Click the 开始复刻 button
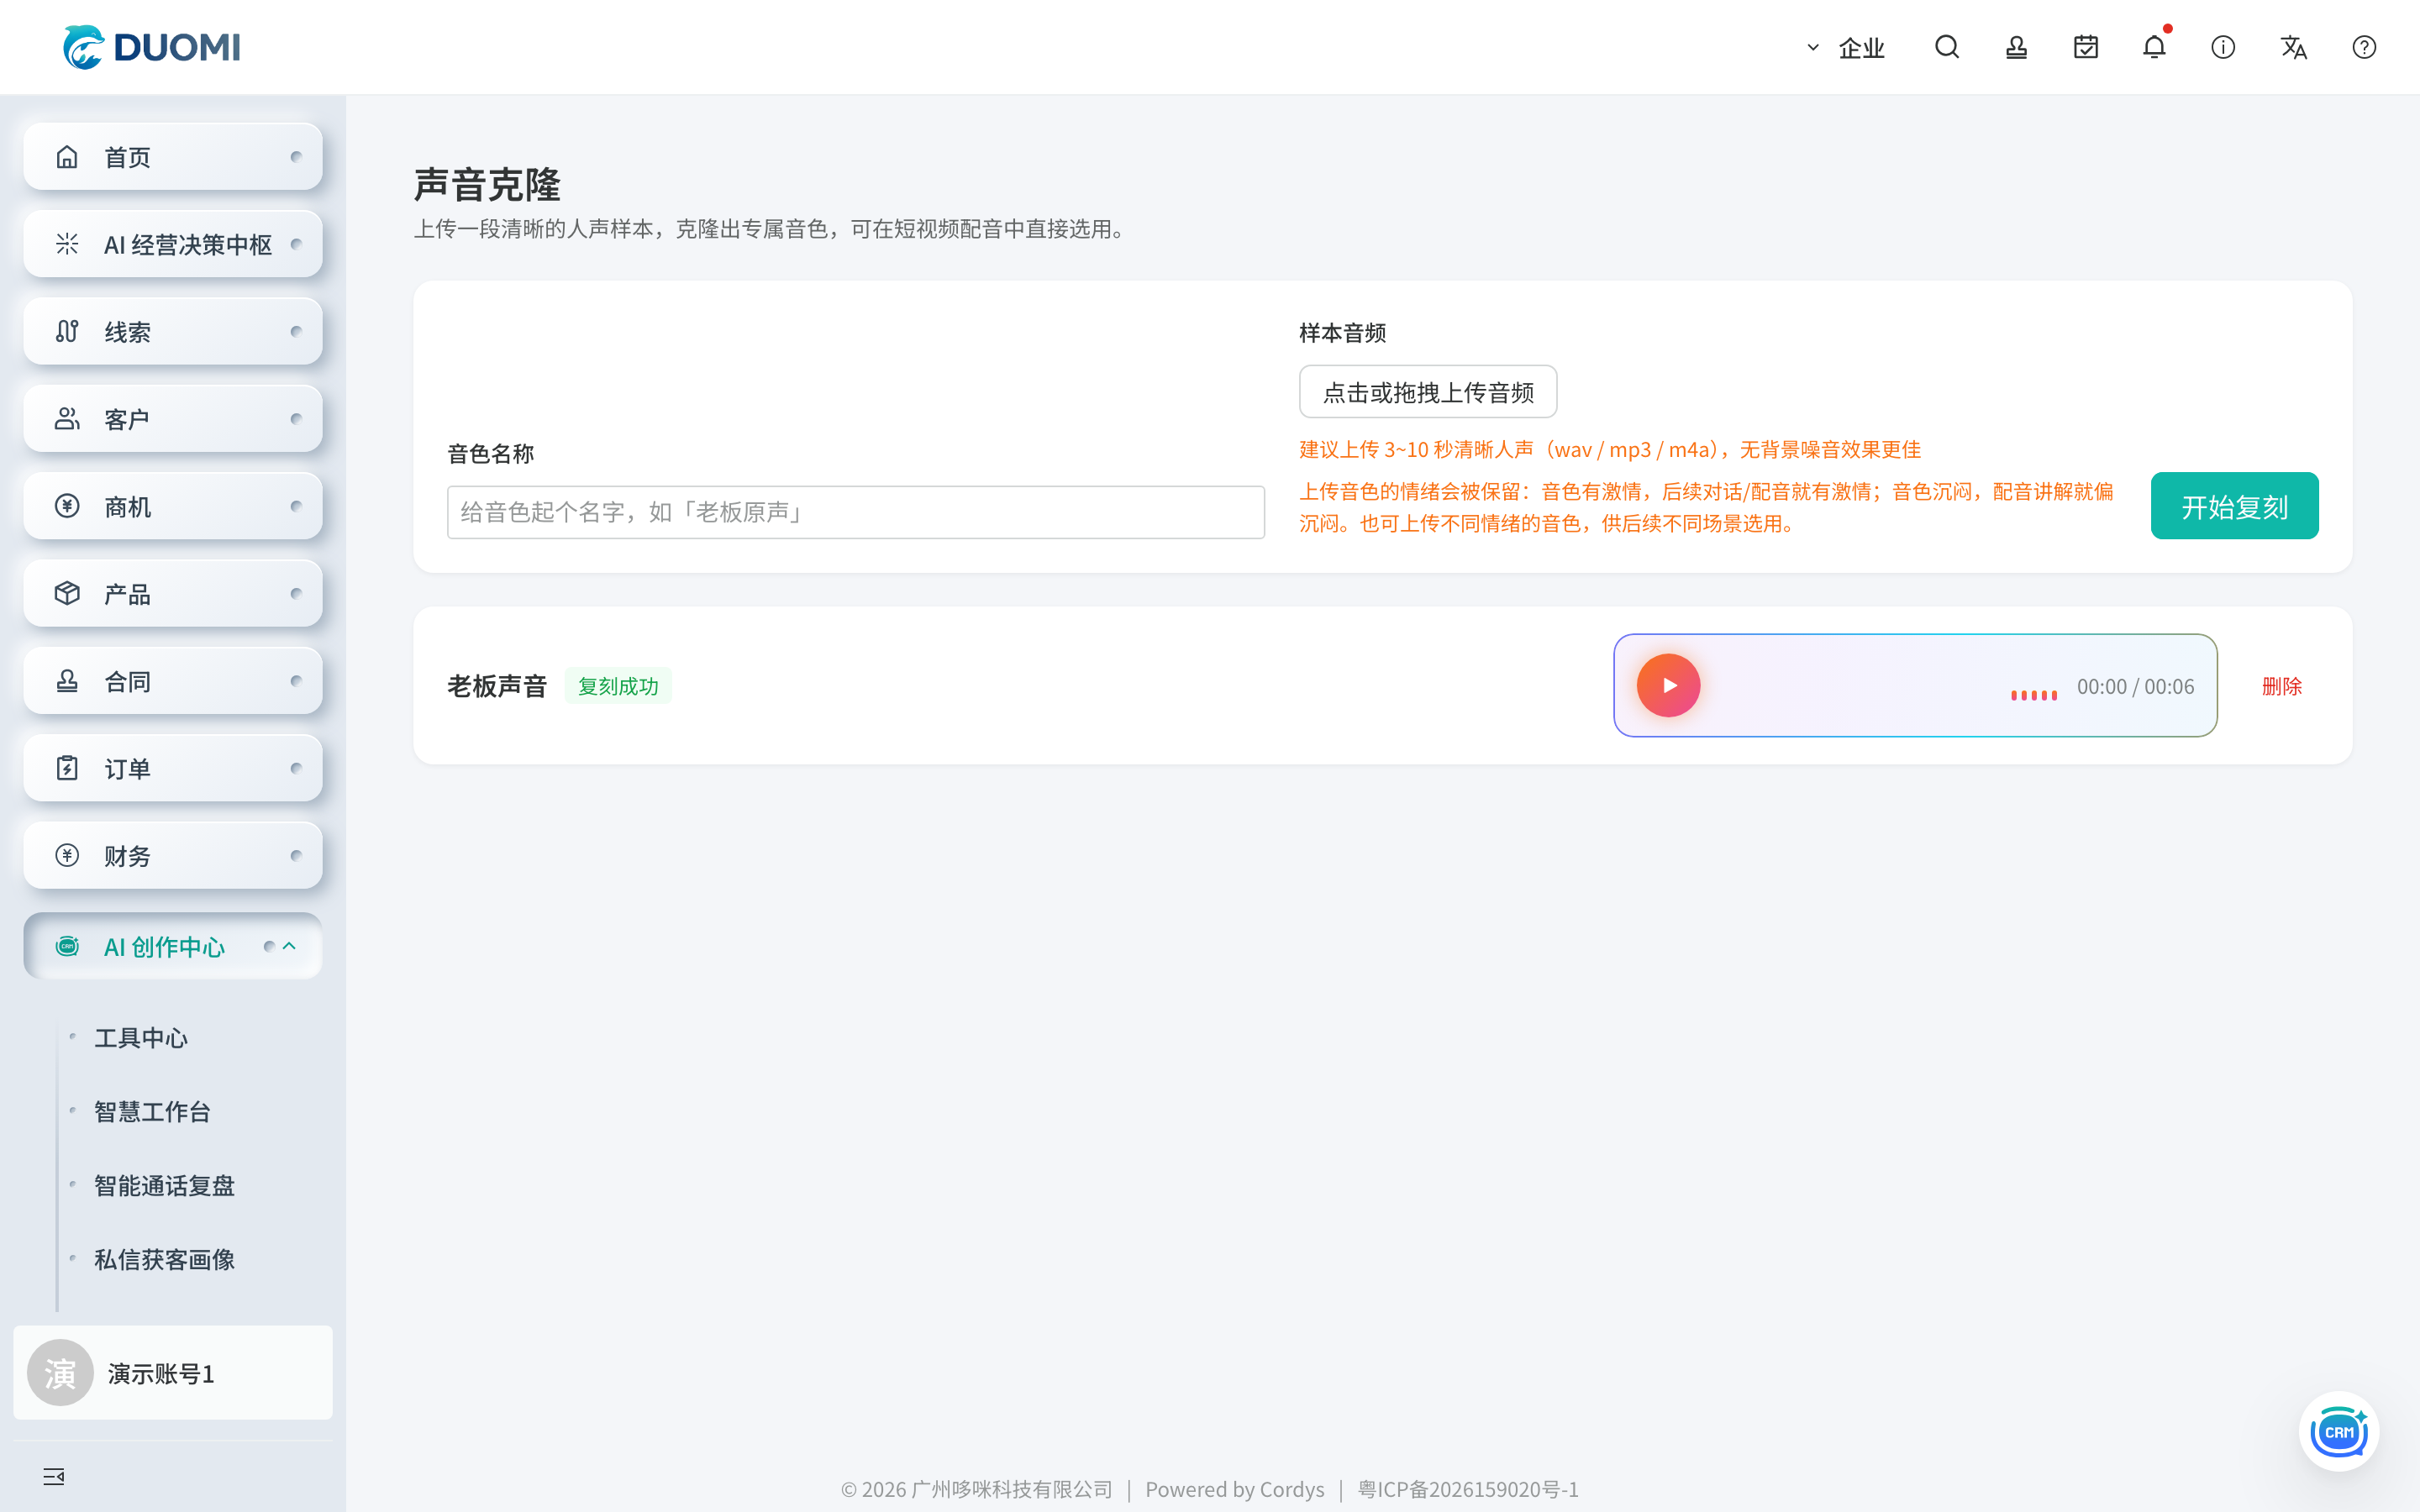The height and width of the screenshot is (1512, 2420). pos(2234,506)
